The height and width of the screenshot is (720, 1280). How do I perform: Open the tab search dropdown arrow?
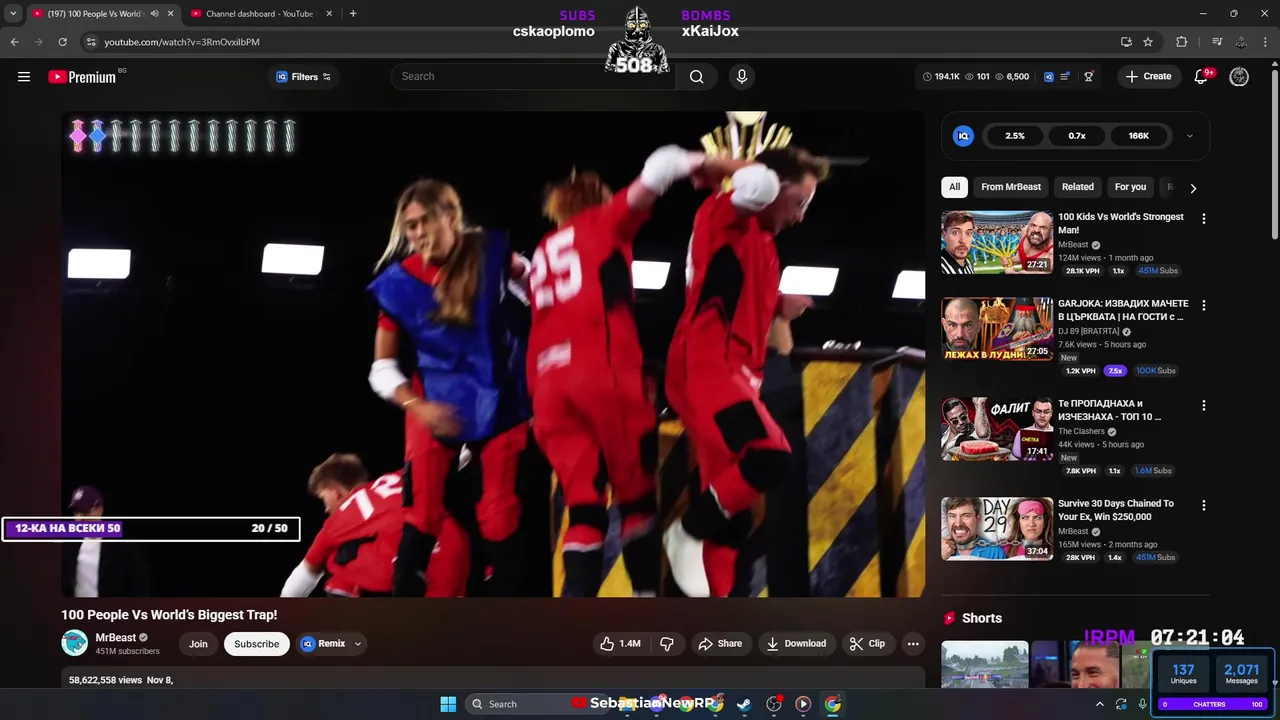pos(13,14)
